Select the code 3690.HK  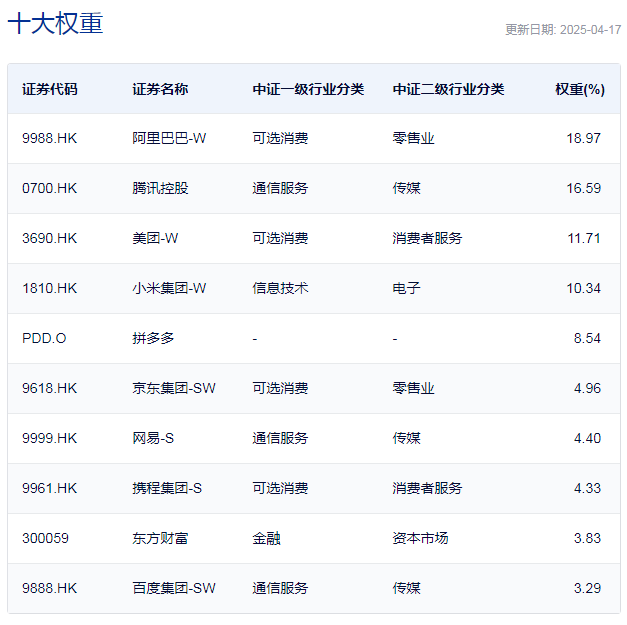tap(50, 238)
